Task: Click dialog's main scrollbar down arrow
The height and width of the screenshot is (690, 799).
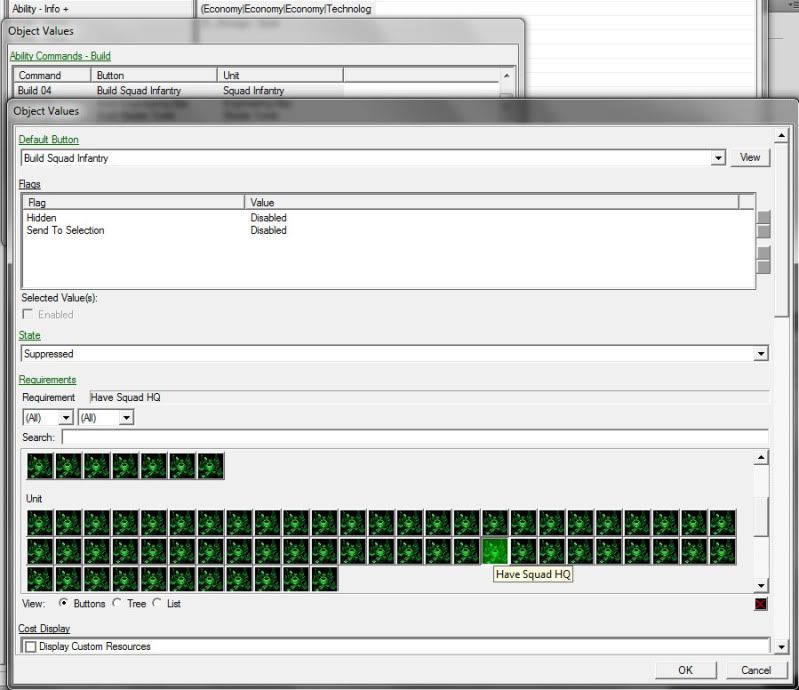Action: pos(781,647)
